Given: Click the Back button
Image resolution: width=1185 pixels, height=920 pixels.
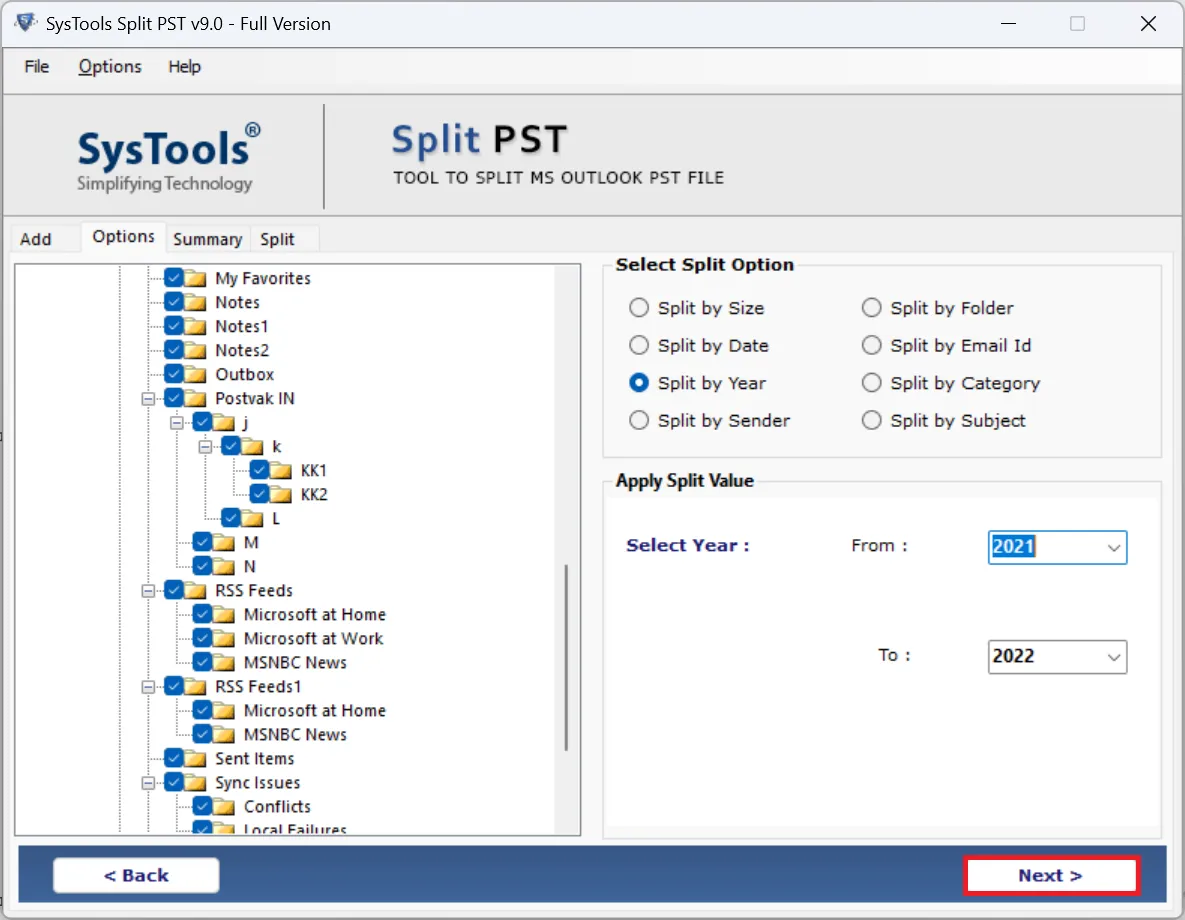Looking at the screenshot, I should click(x=136, y=875).
